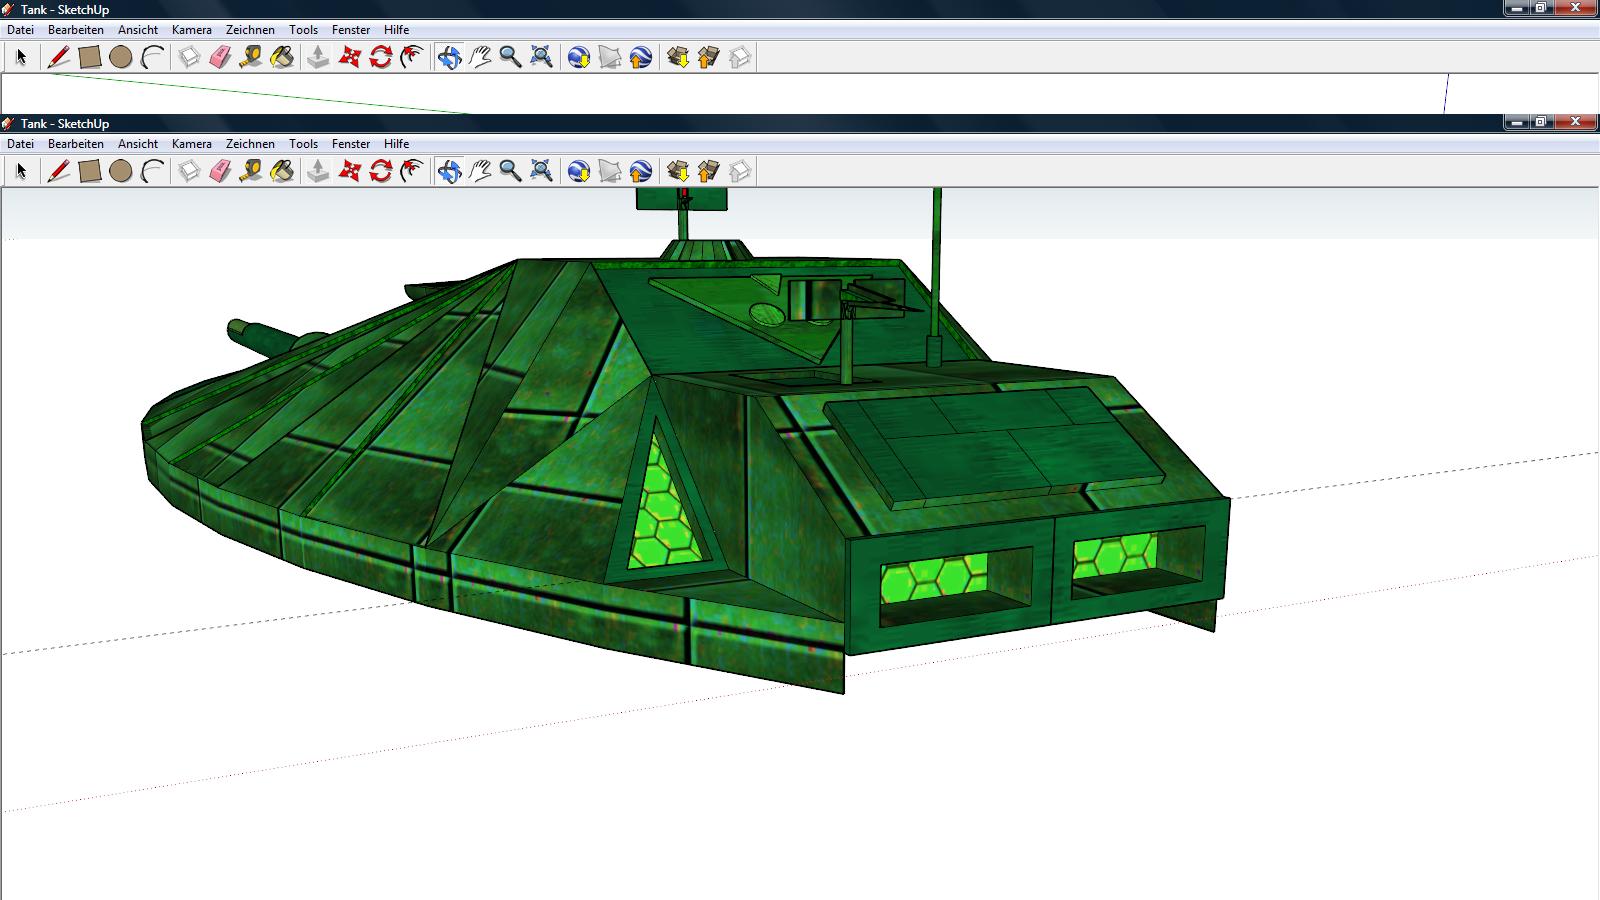Toggle Google Earth terrain in lower toolbar

610,171
